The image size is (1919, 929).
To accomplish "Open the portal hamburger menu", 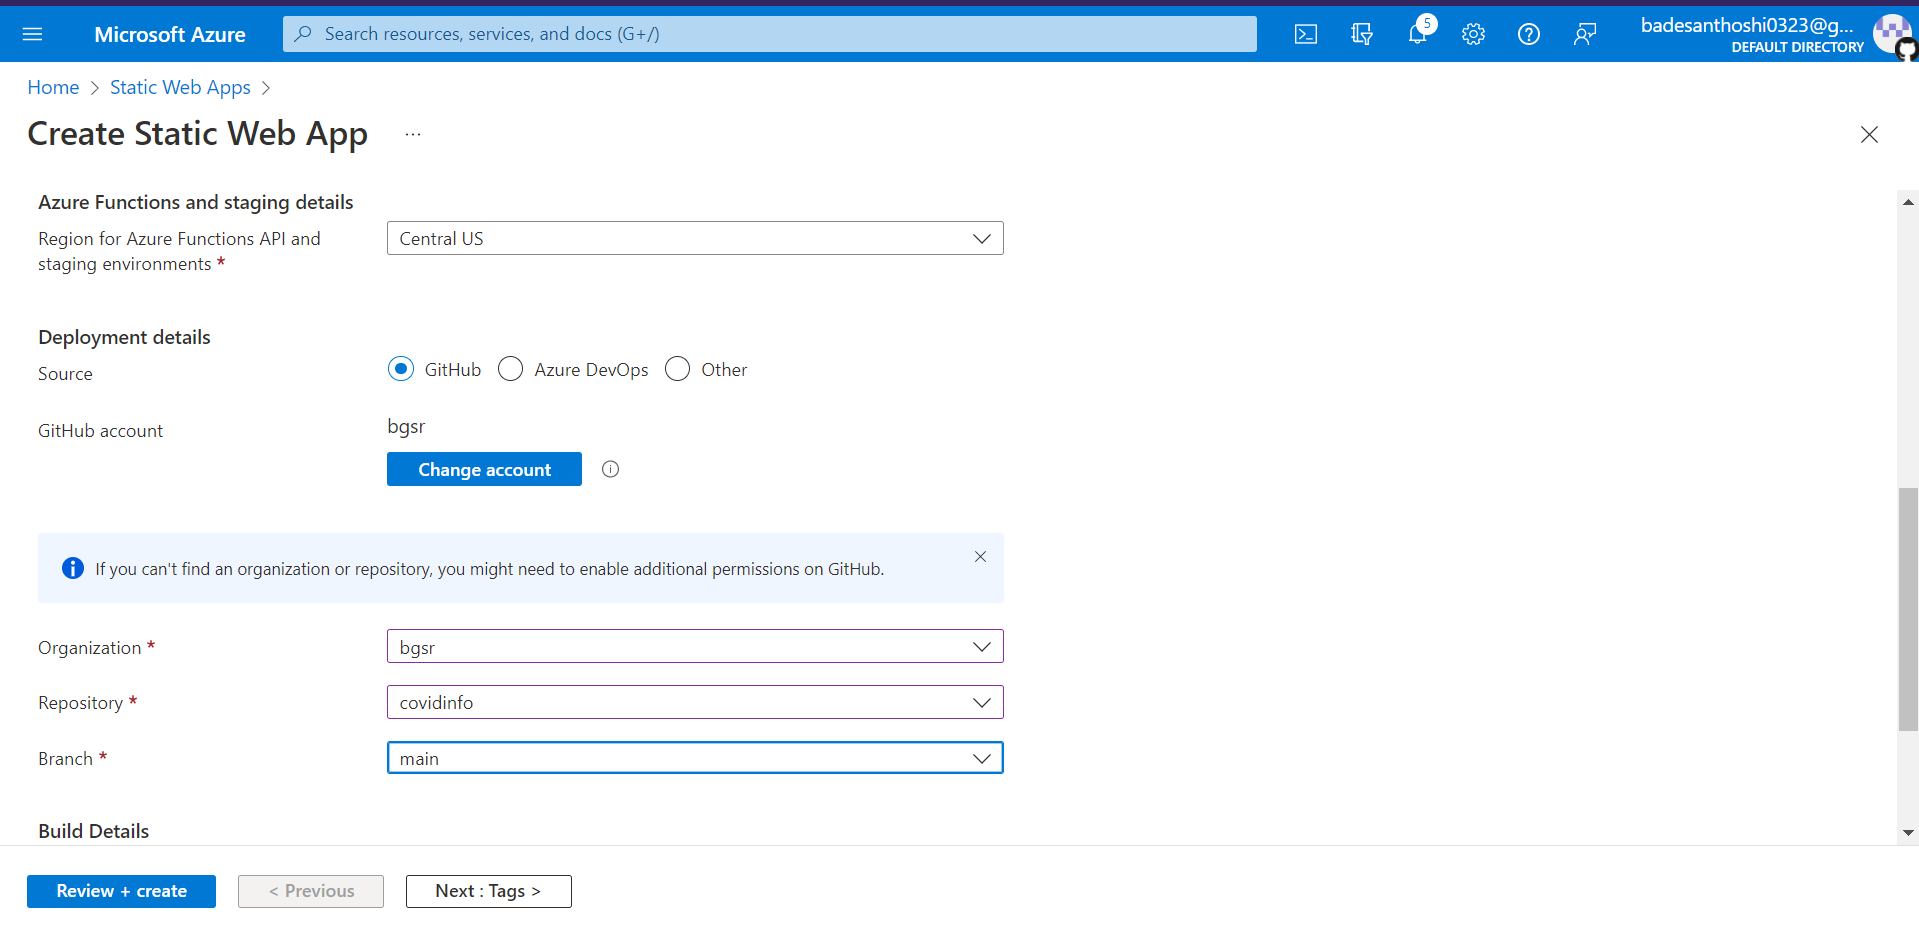I will [x=32, y=34].
